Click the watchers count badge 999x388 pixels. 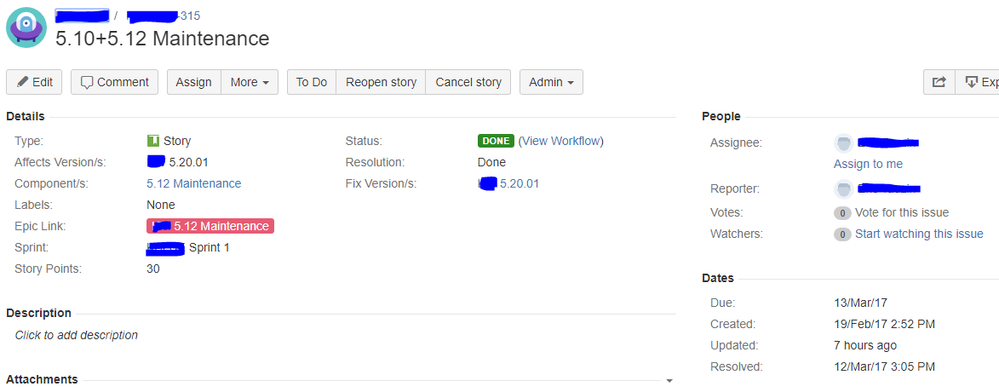[x=842, y=234]
